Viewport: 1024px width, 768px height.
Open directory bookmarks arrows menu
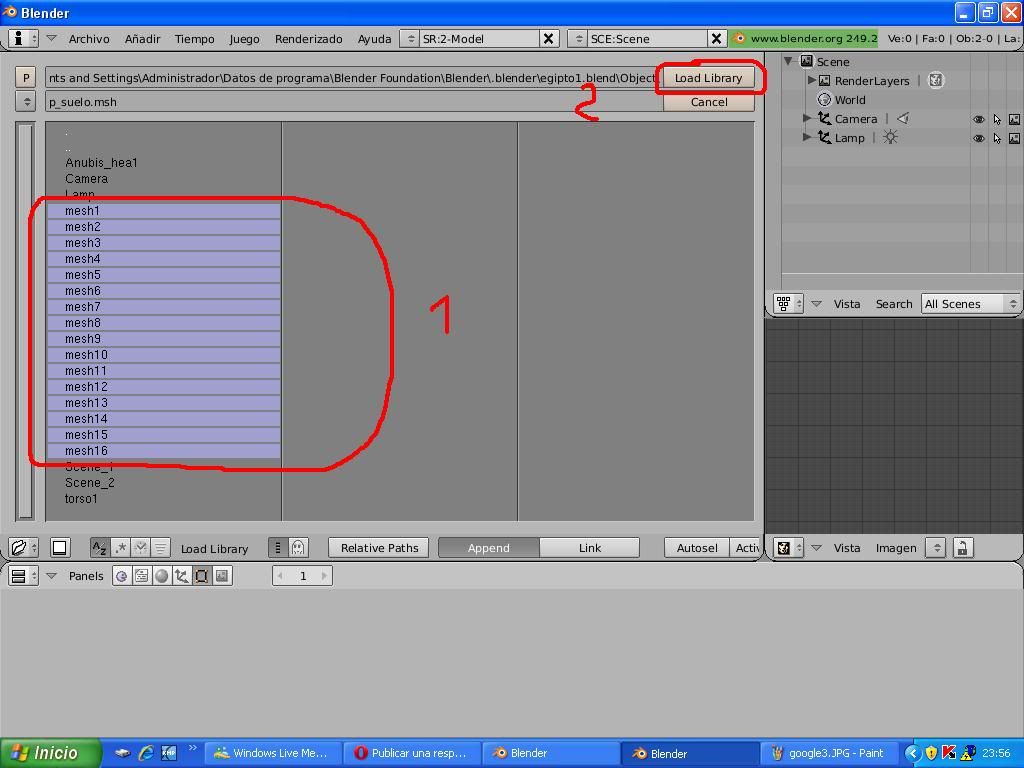pos(25,102)
